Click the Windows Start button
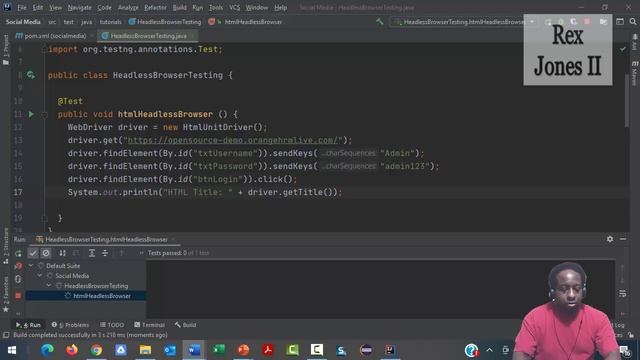 pos(12,350)
